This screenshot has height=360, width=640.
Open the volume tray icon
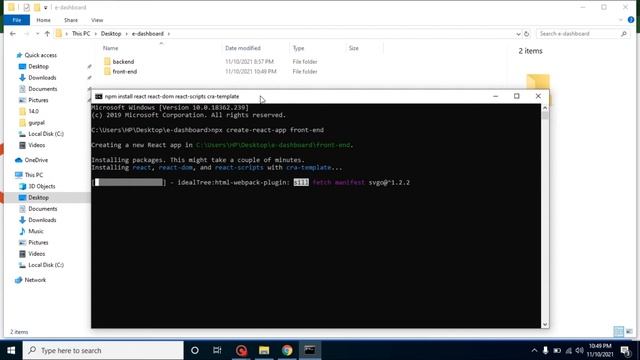point(580,350)
